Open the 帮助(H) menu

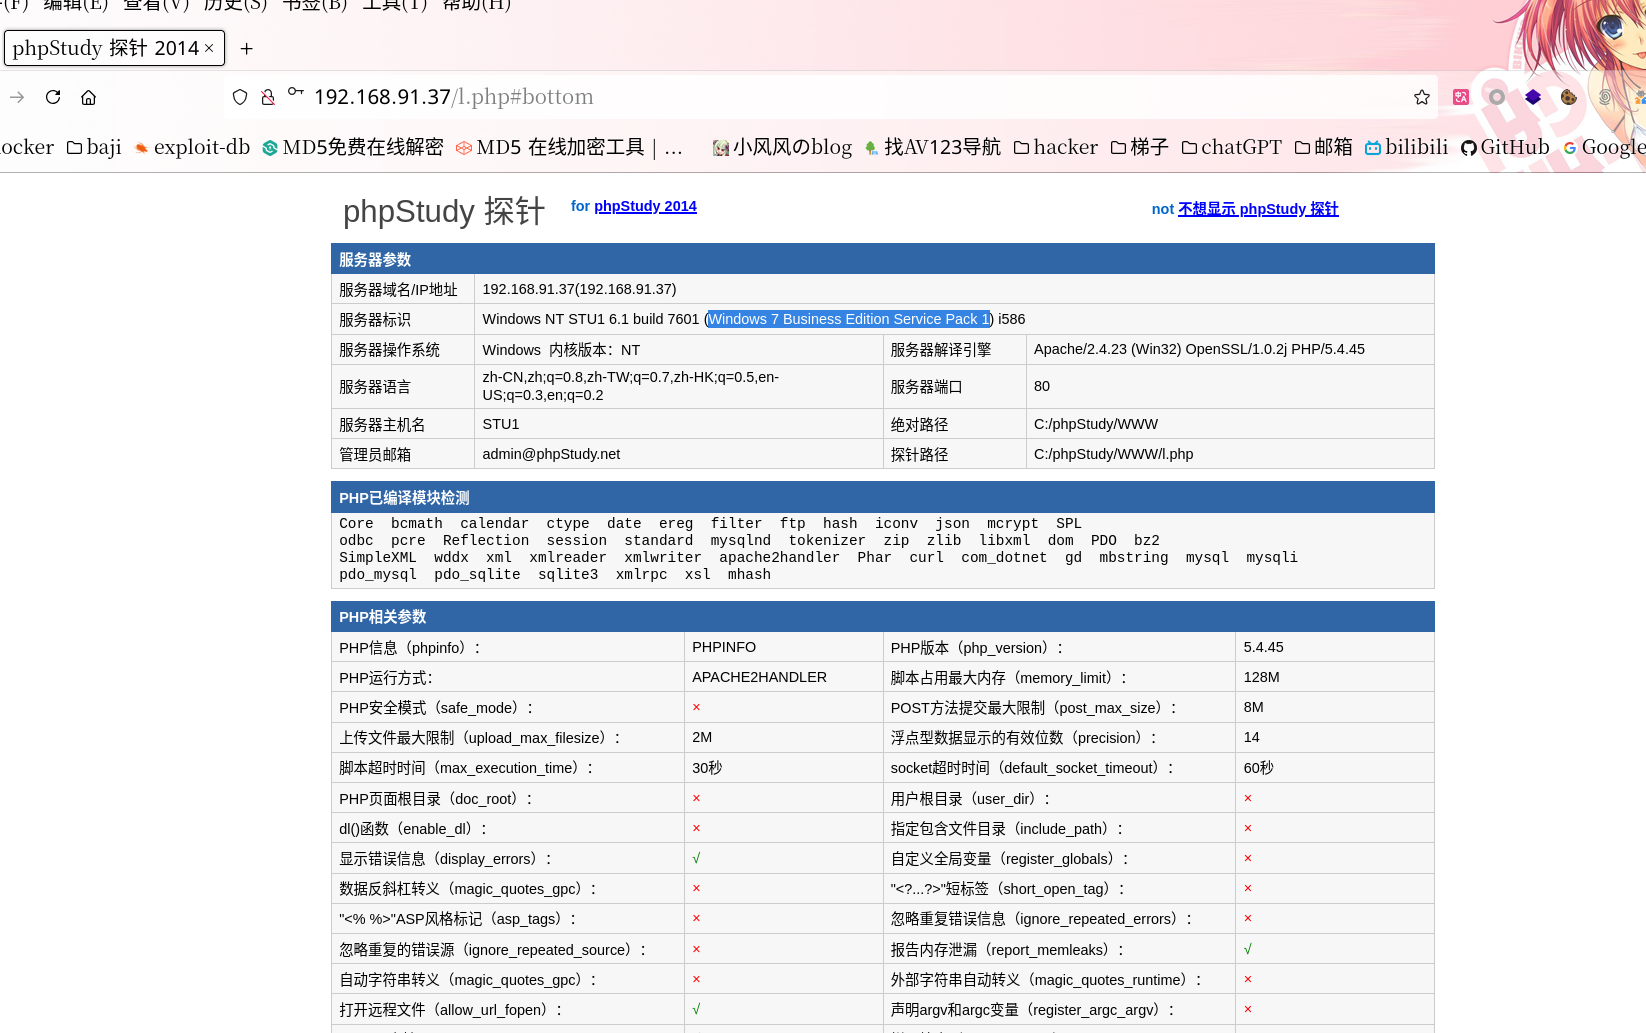pos(477,5)
